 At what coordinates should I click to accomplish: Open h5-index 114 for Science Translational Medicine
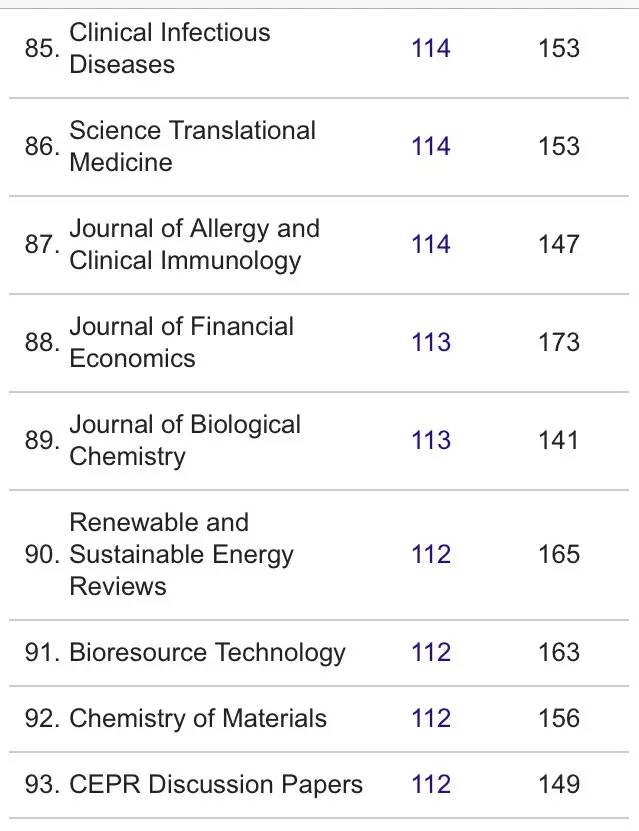(430, 146)
